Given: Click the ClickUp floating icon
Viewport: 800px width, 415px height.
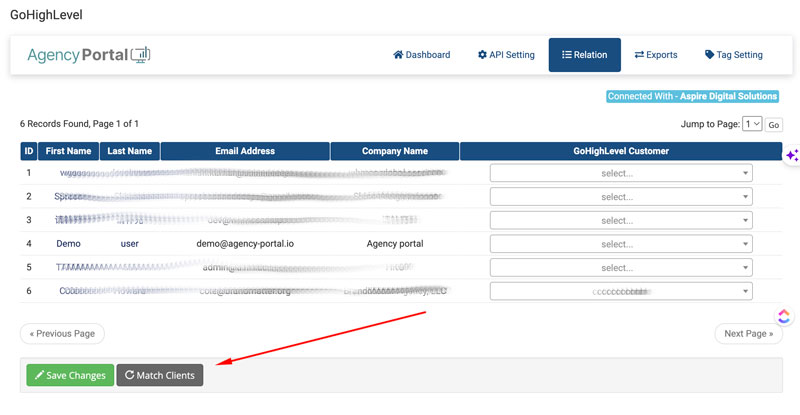Looking at the screenshot, I should [x=784, y=316].
